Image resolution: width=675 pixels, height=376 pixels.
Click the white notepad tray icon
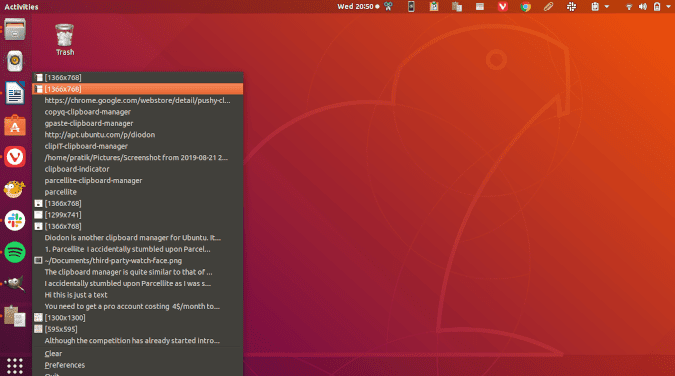[480, 6]
